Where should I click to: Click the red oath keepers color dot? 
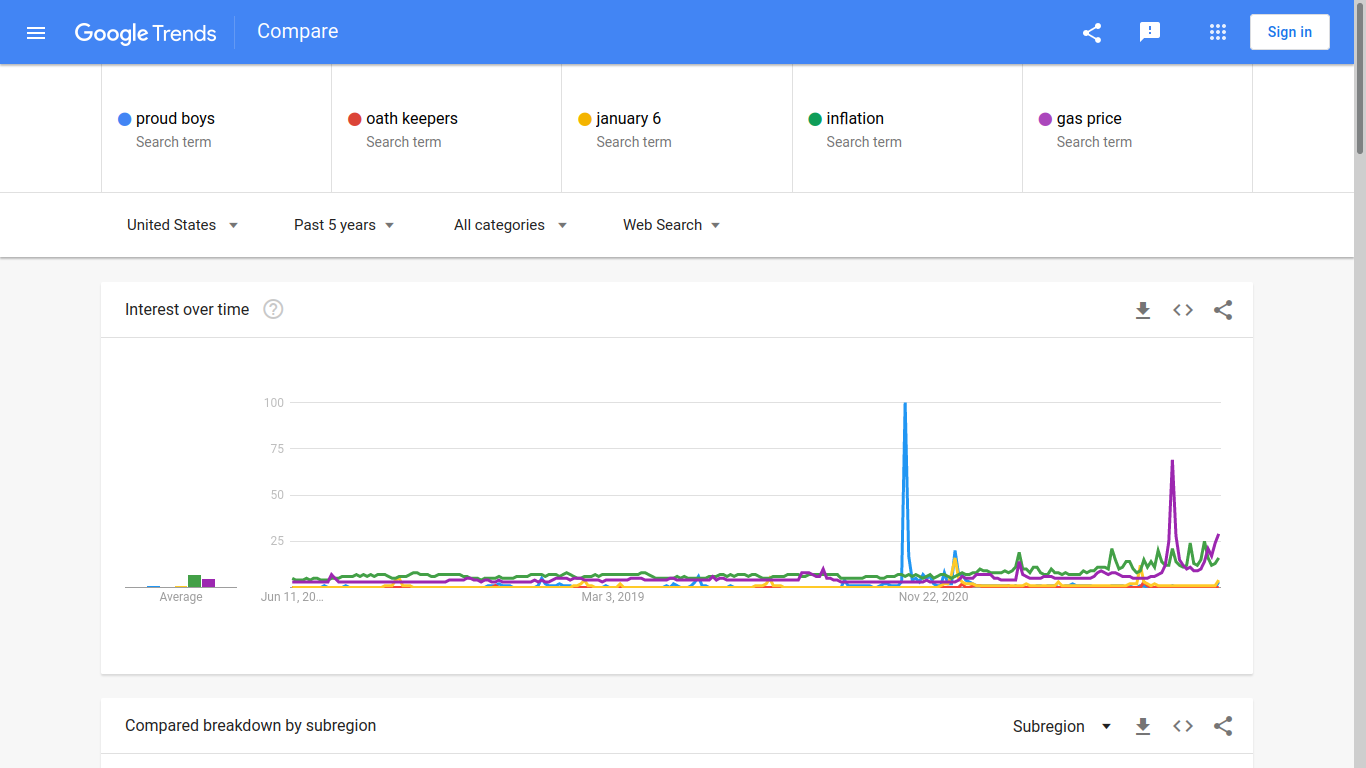click(355, 119)
